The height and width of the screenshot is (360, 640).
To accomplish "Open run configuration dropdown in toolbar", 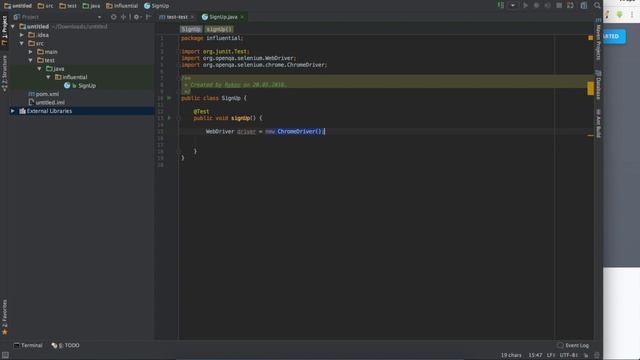I will tap(513, 5).
